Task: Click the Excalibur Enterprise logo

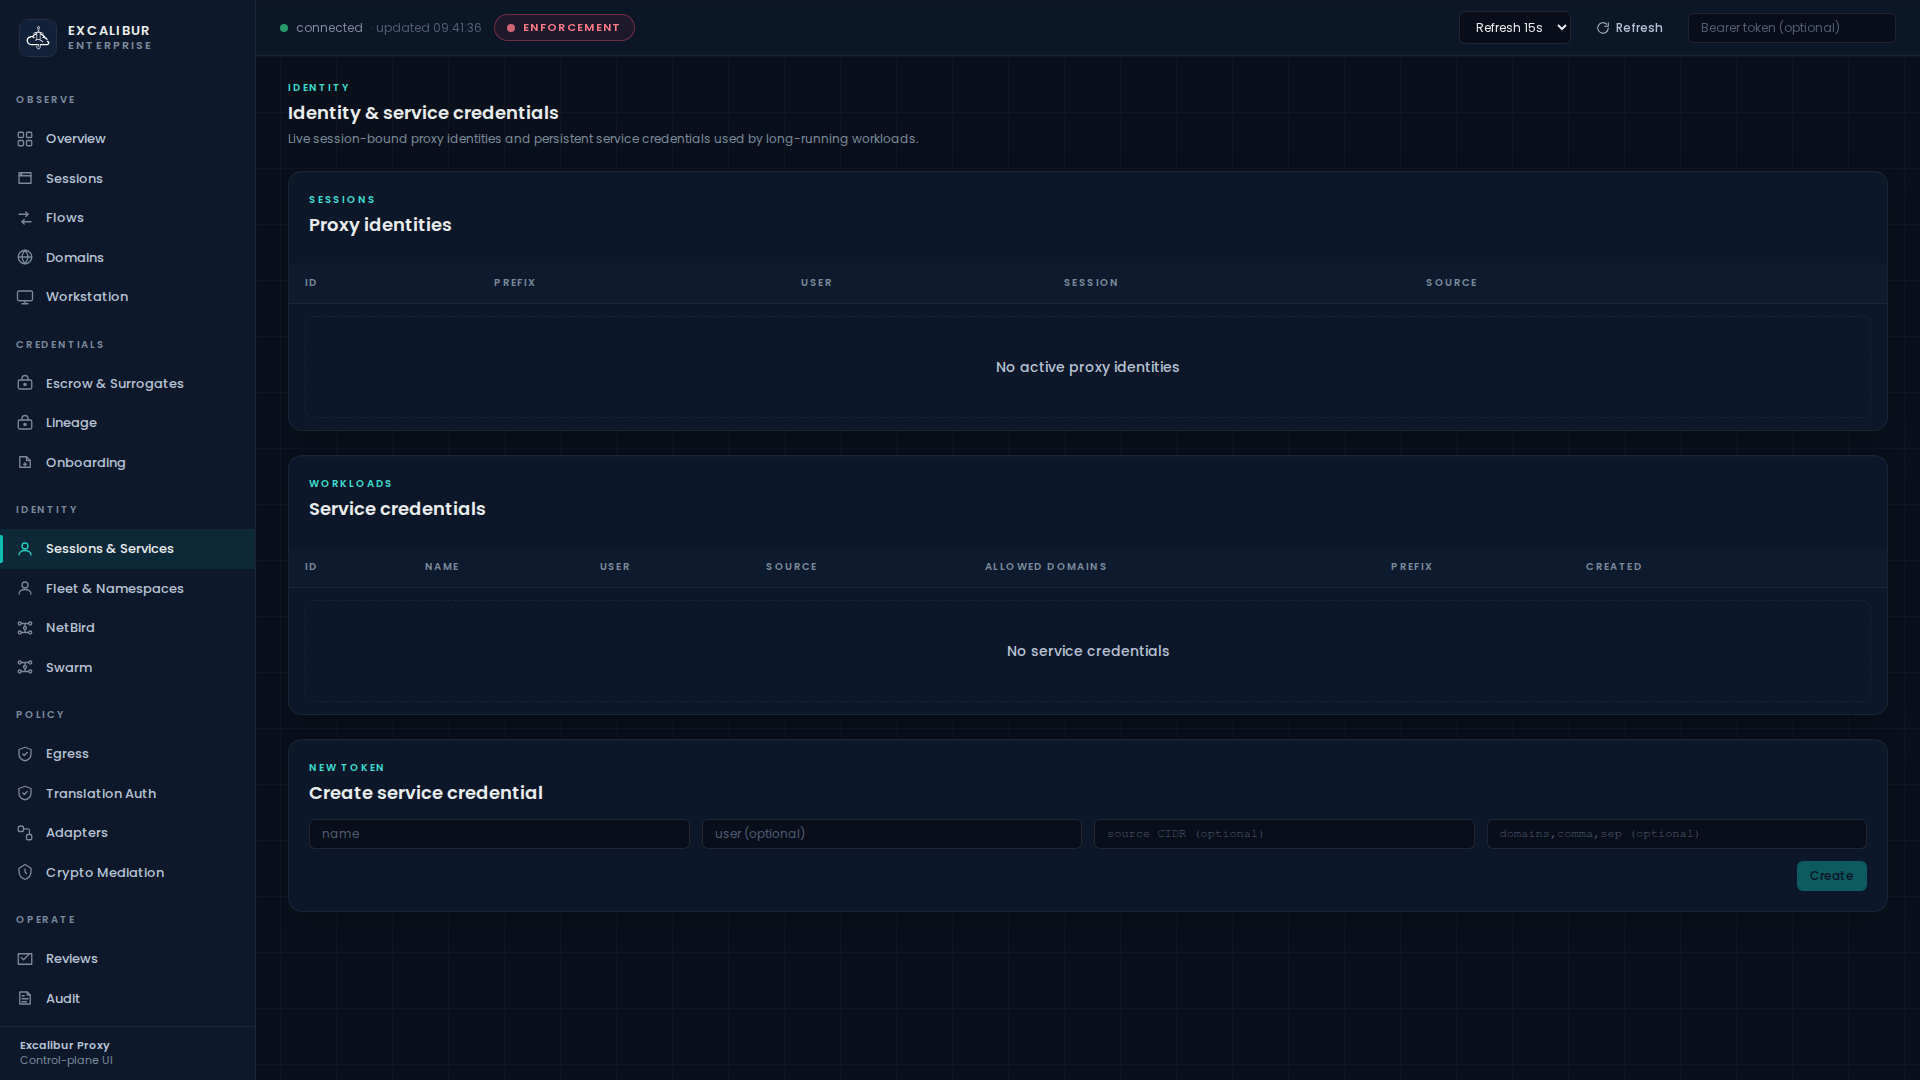Action: 84,37
